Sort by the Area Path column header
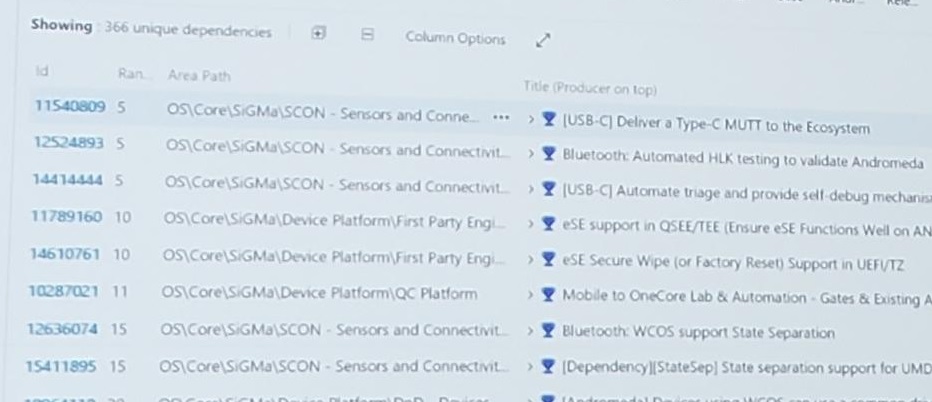This screenshot has width=932, height=402. tap(199, 76)
